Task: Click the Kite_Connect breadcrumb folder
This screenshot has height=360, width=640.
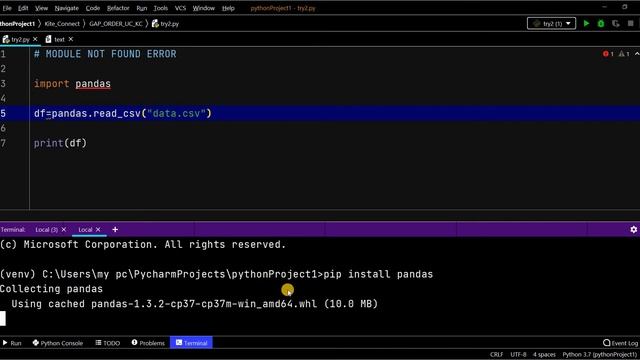Action: [x=62, y=24]
